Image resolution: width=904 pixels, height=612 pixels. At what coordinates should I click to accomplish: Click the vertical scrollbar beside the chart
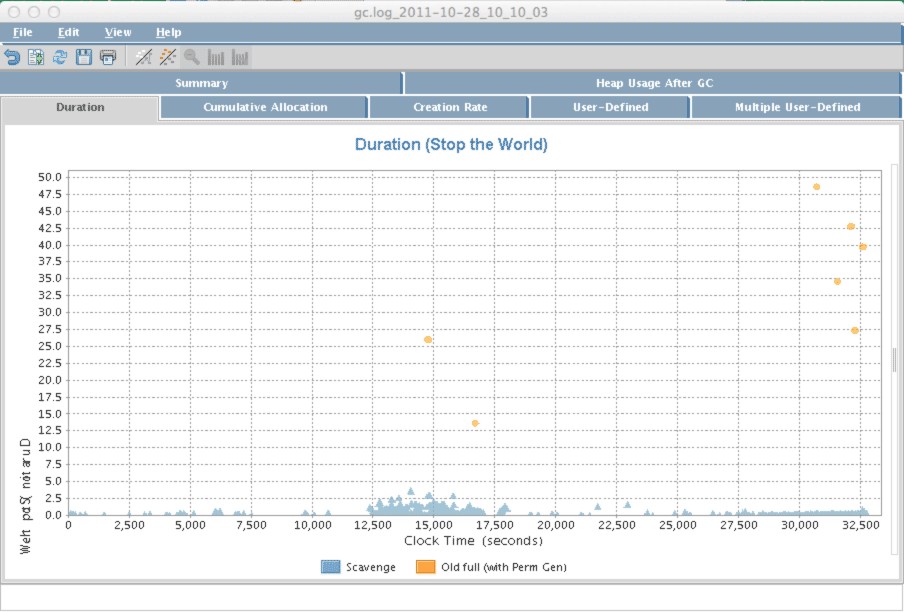coord(895,360)
